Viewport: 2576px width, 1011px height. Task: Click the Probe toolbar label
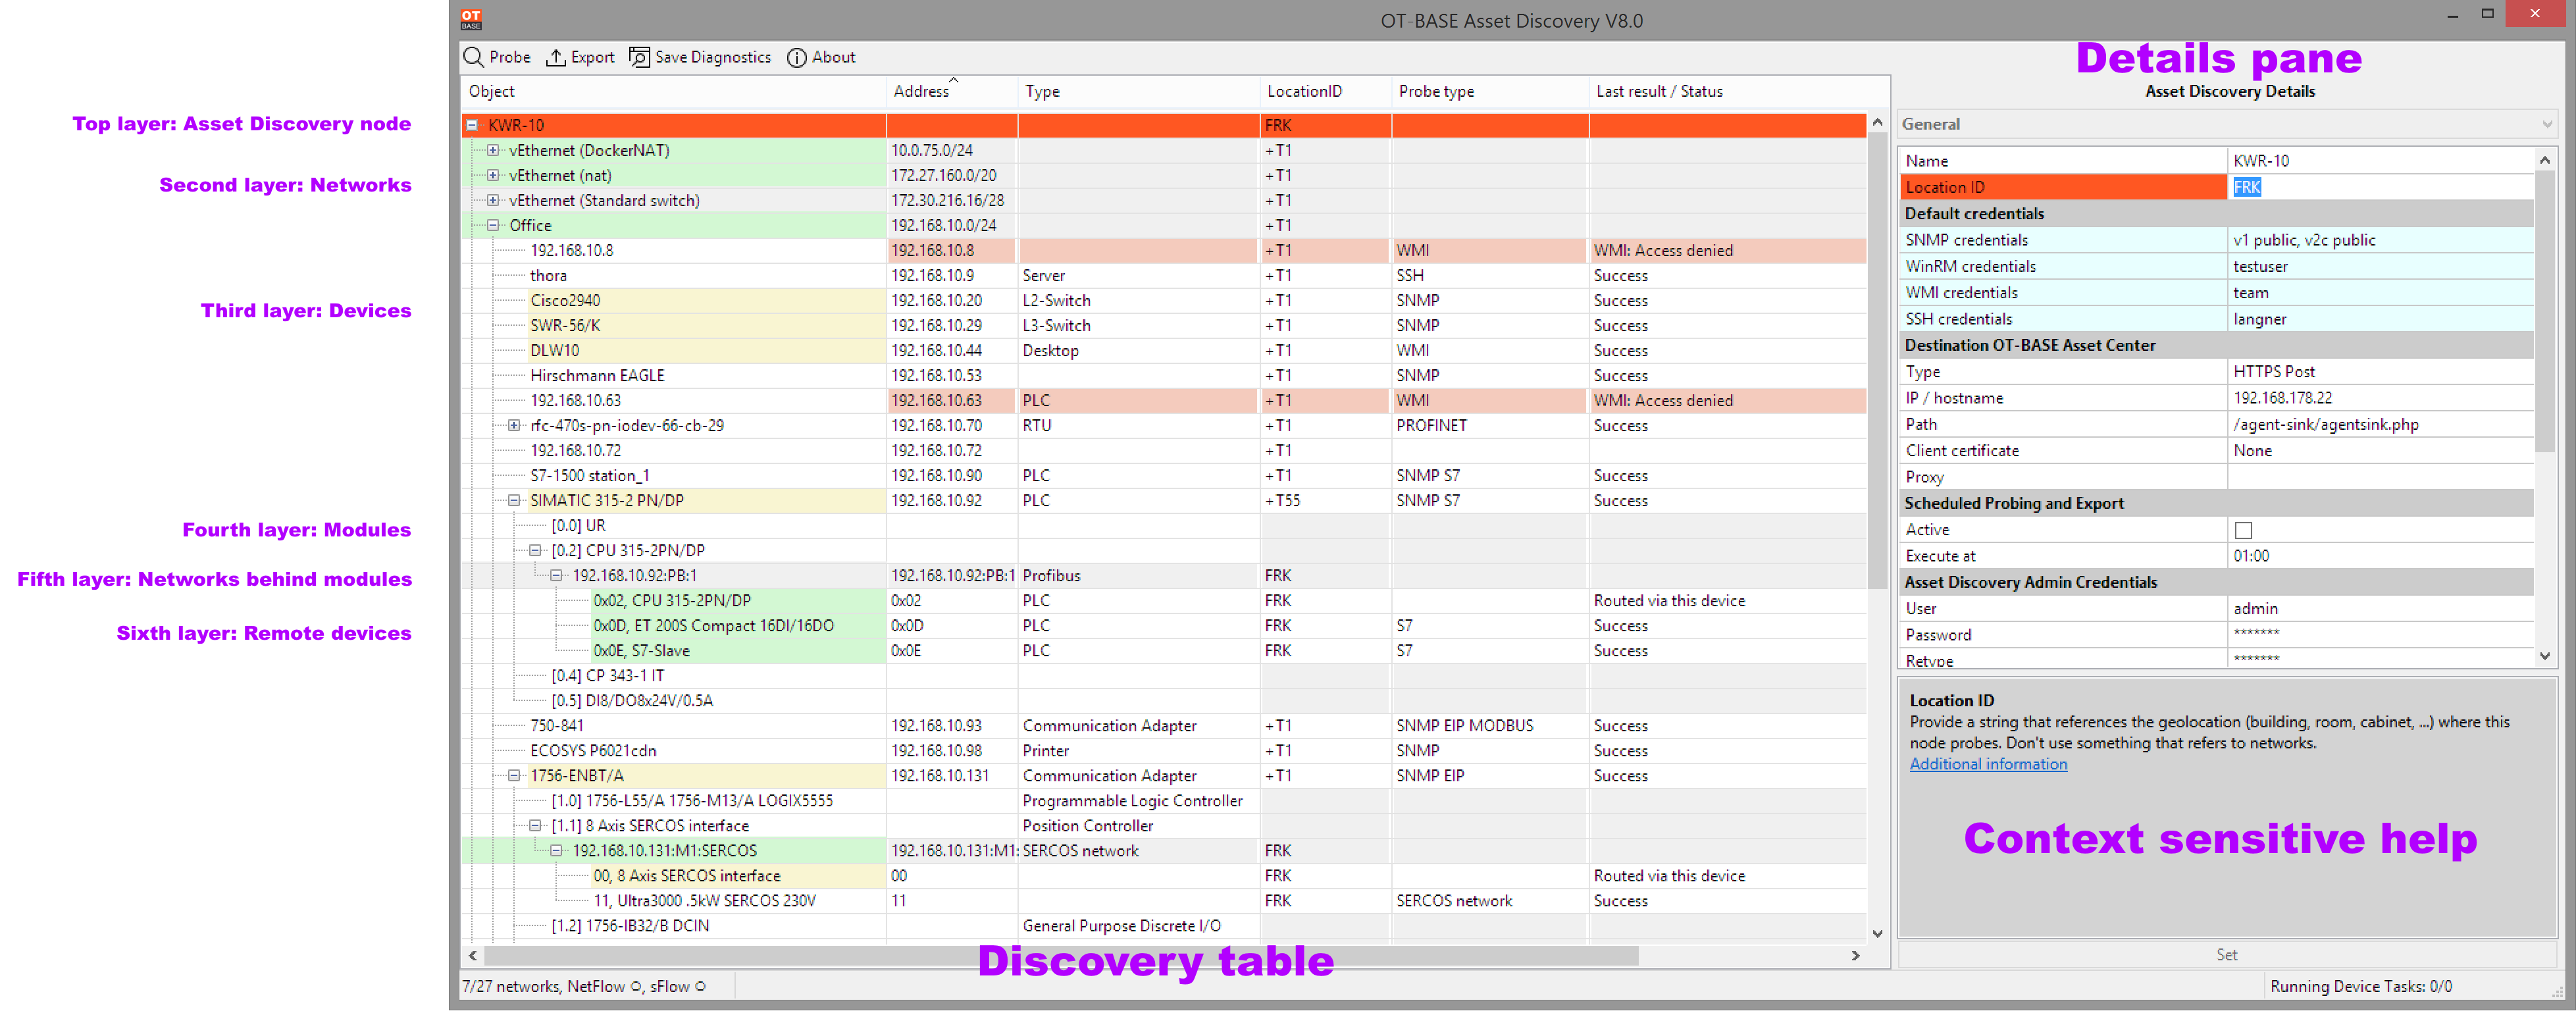(x=509, y=57)
